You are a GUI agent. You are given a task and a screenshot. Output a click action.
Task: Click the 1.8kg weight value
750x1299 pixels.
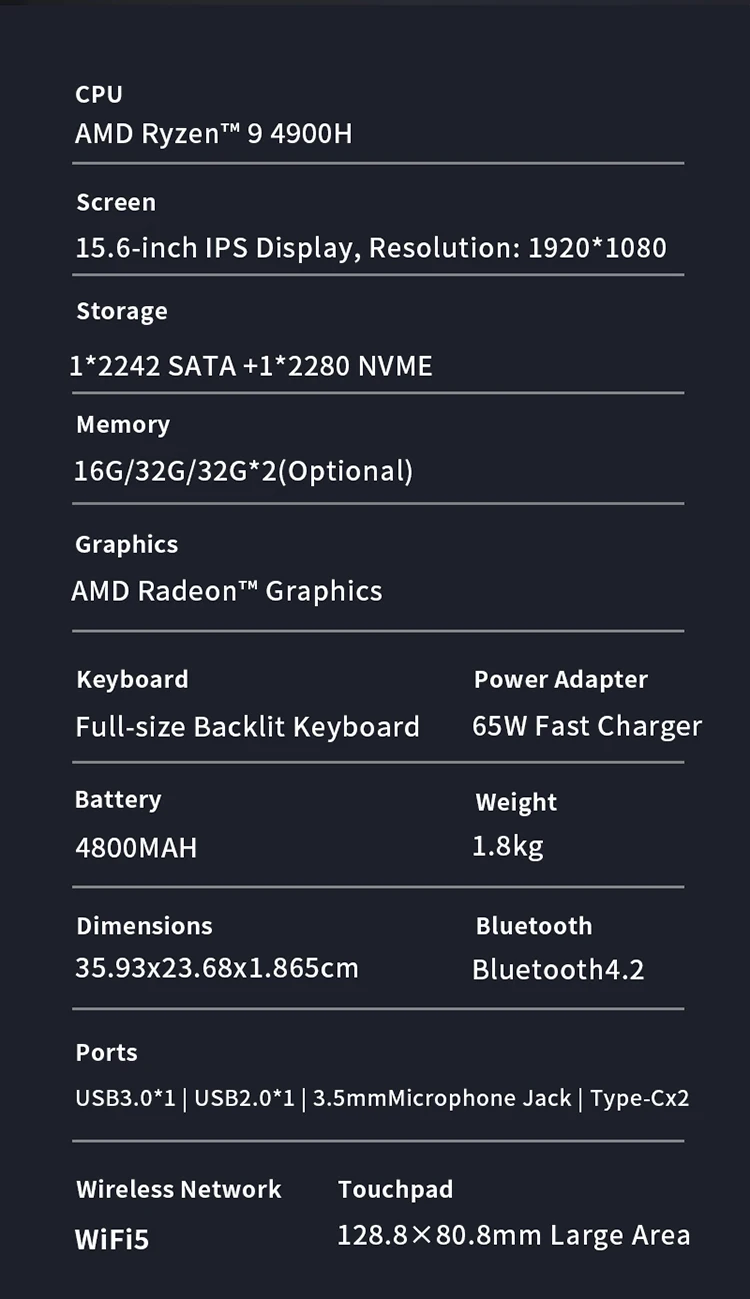coord(508,846)
